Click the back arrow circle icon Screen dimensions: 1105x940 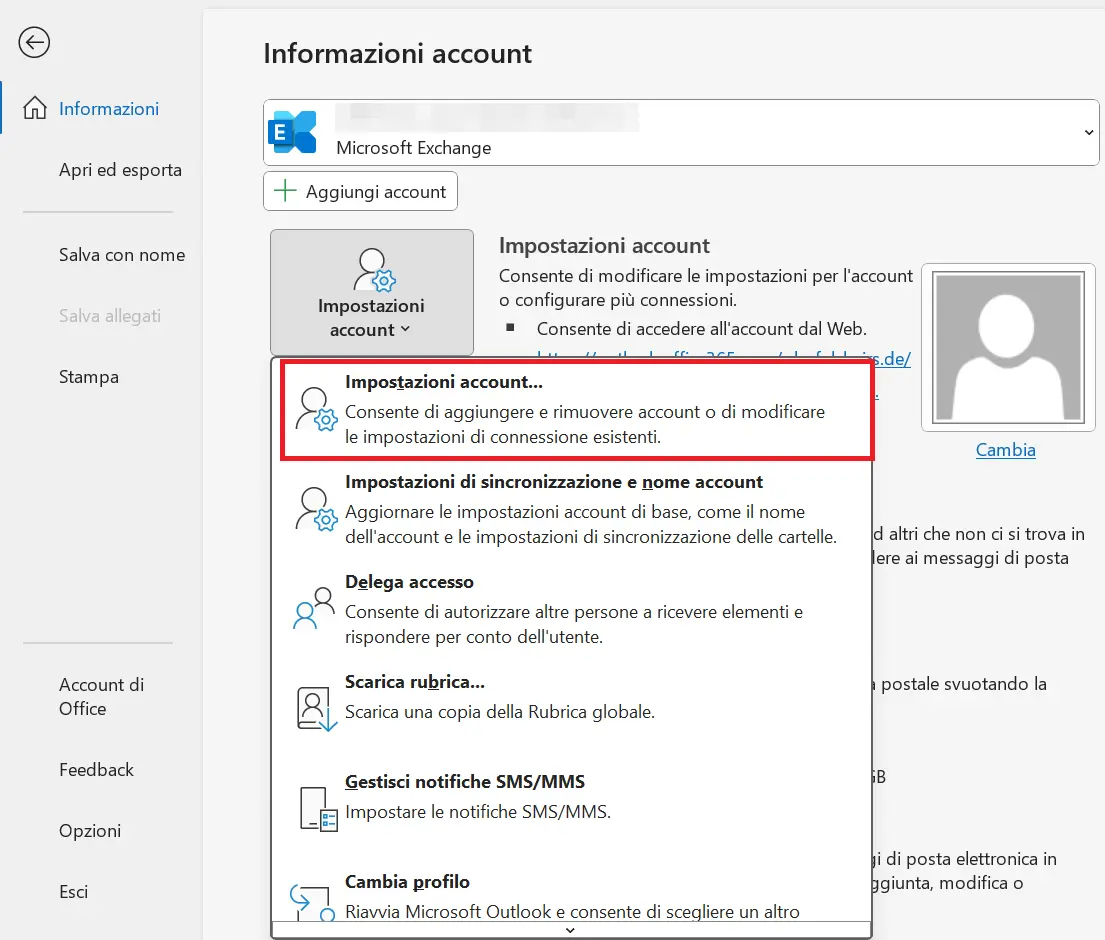coord(34,42)
